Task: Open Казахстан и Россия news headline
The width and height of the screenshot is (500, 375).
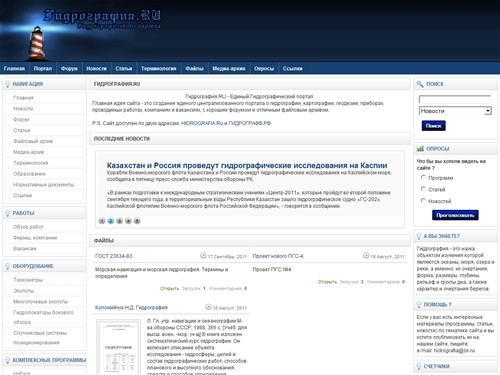Action: point(247,165)
